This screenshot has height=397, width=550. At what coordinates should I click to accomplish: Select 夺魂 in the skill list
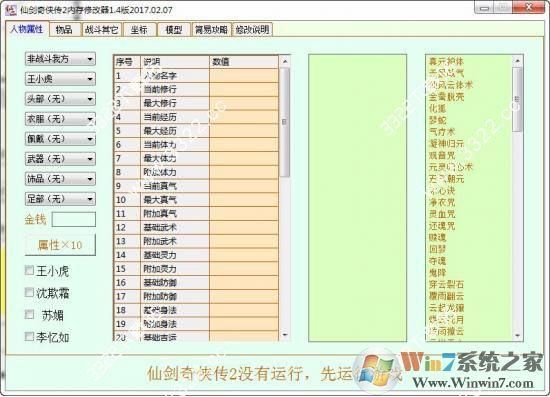(437, 261)
